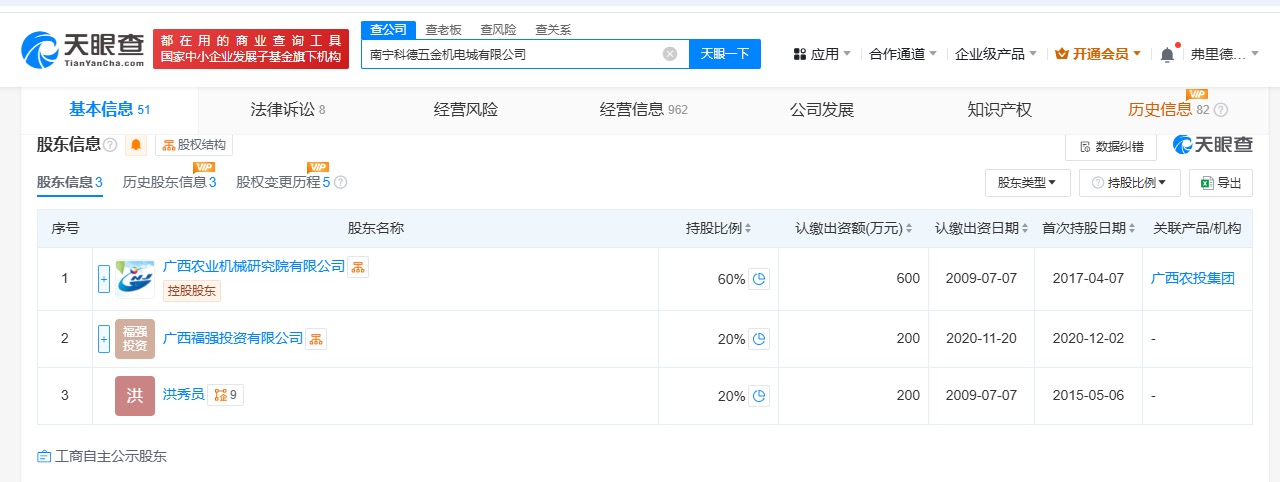Click the 洪 avatar thumbnail
This screenshot has height=482, width=1280.
pyautogui.click(x=135, y=396)
